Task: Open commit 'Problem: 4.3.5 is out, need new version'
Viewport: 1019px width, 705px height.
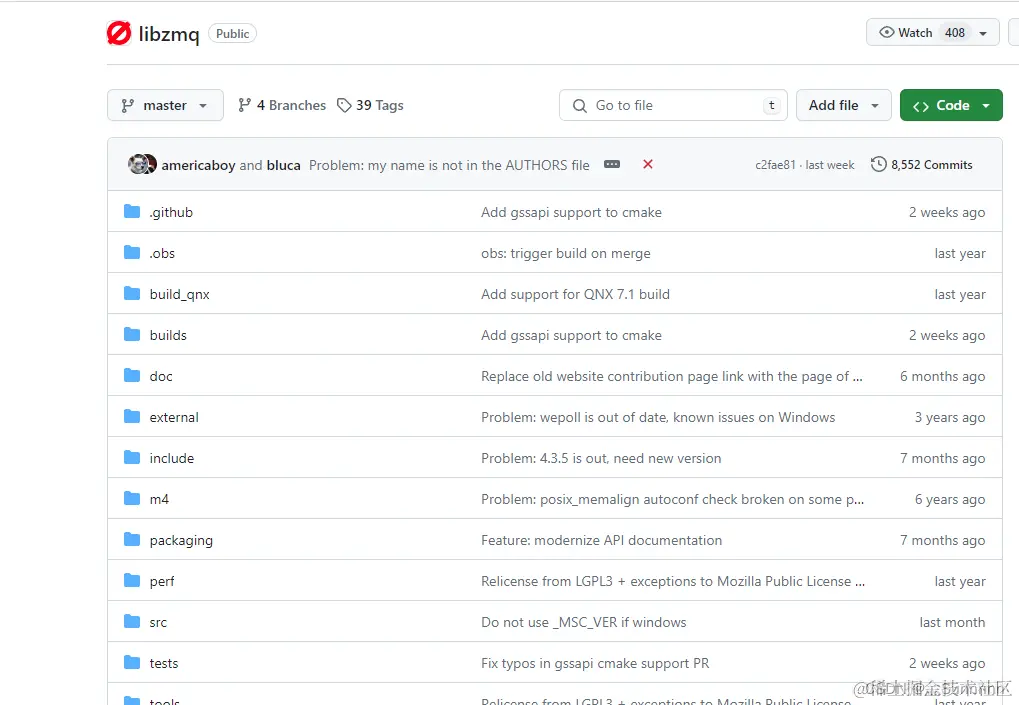Action: pos(601,458)
